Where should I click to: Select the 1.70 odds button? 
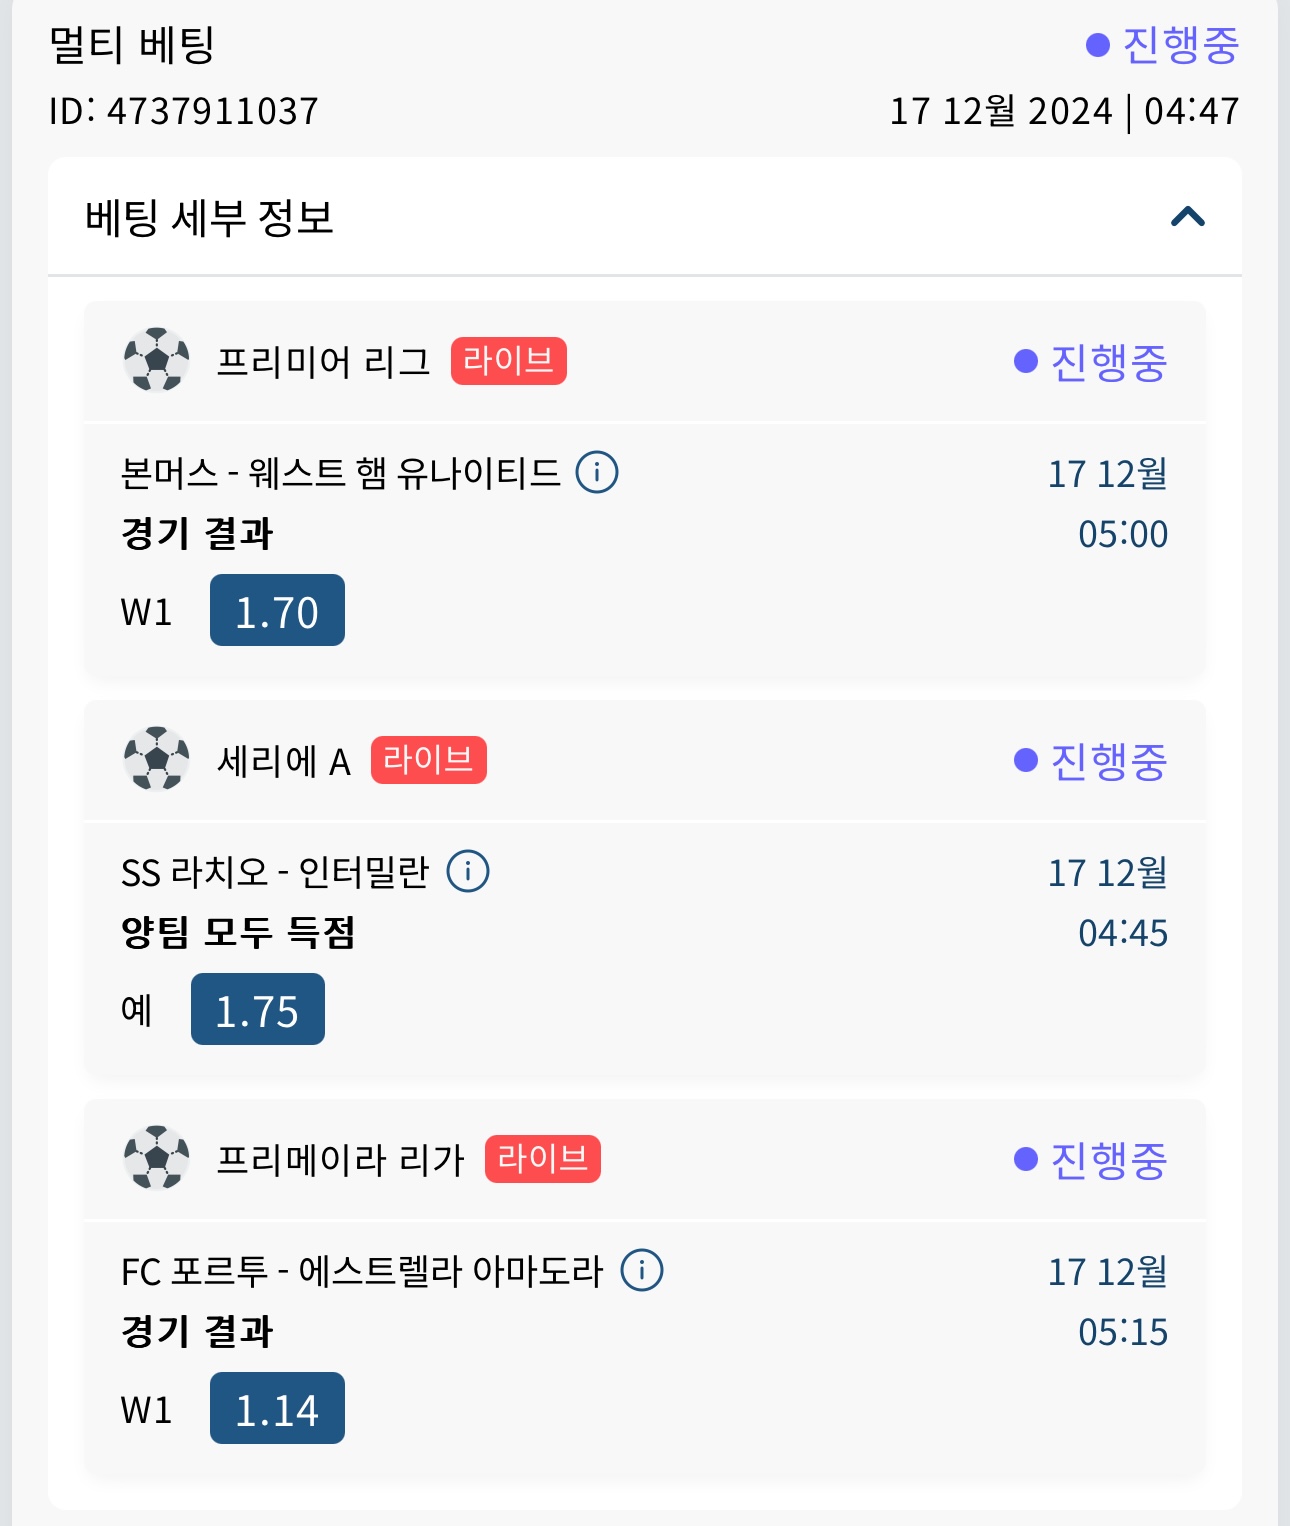[x=277, y=611]
